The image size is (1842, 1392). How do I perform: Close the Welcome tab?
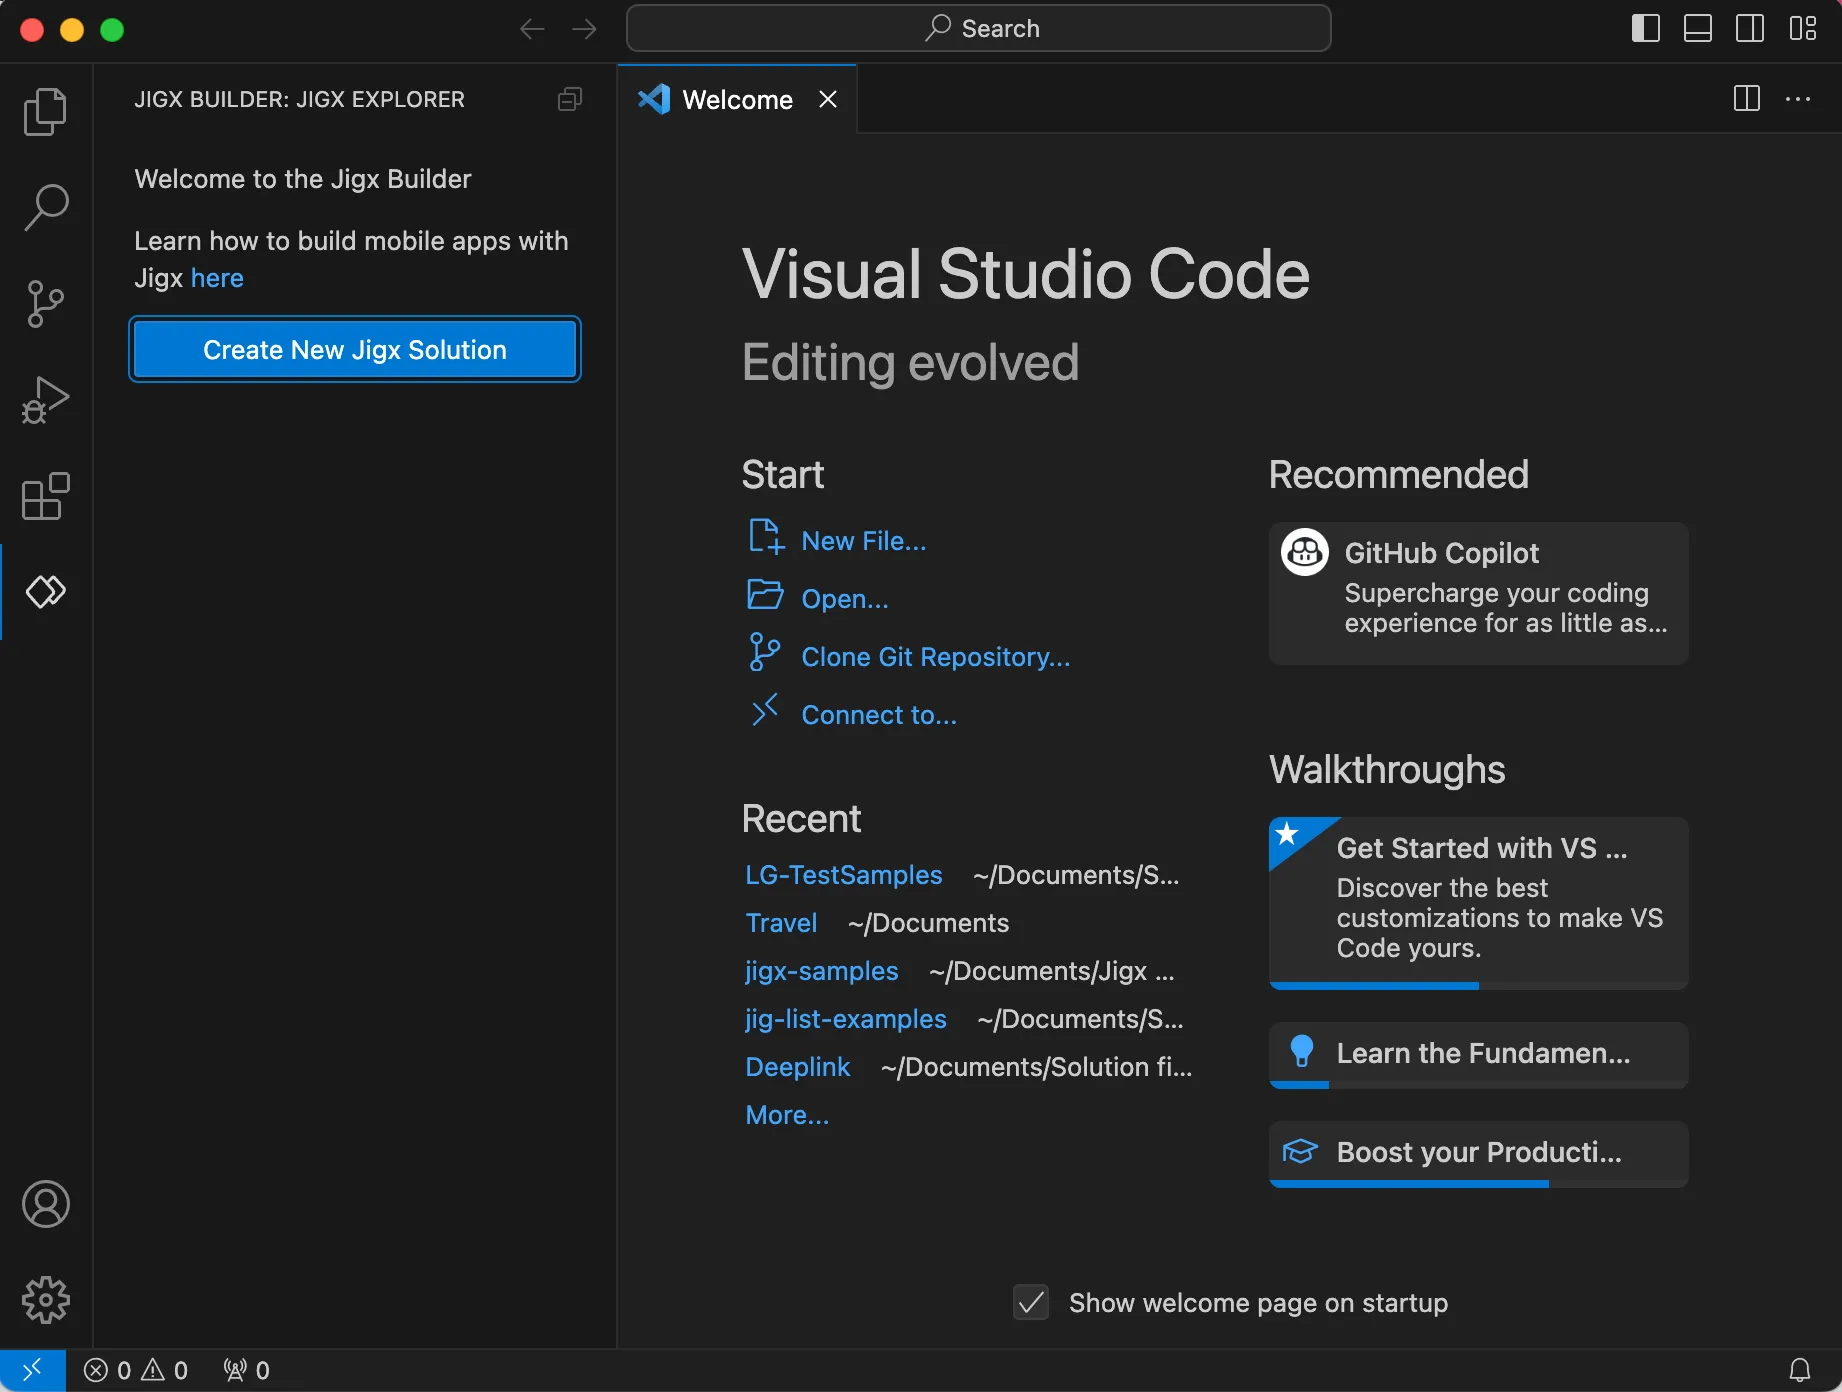[x=828, y=99]
